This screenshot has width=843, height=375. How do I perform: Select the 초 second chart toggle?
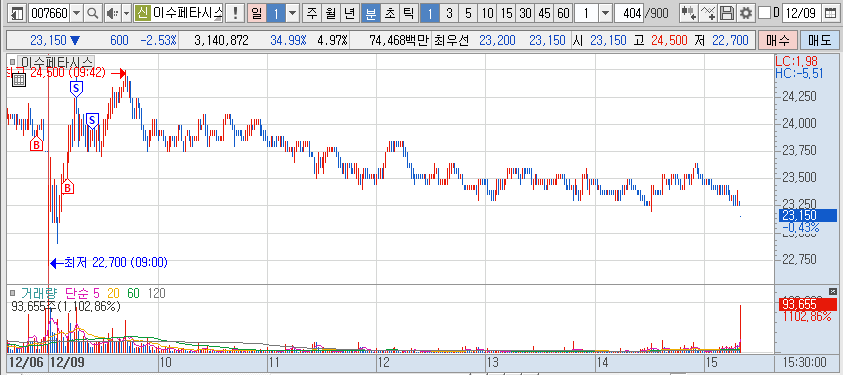pos(389,13)
